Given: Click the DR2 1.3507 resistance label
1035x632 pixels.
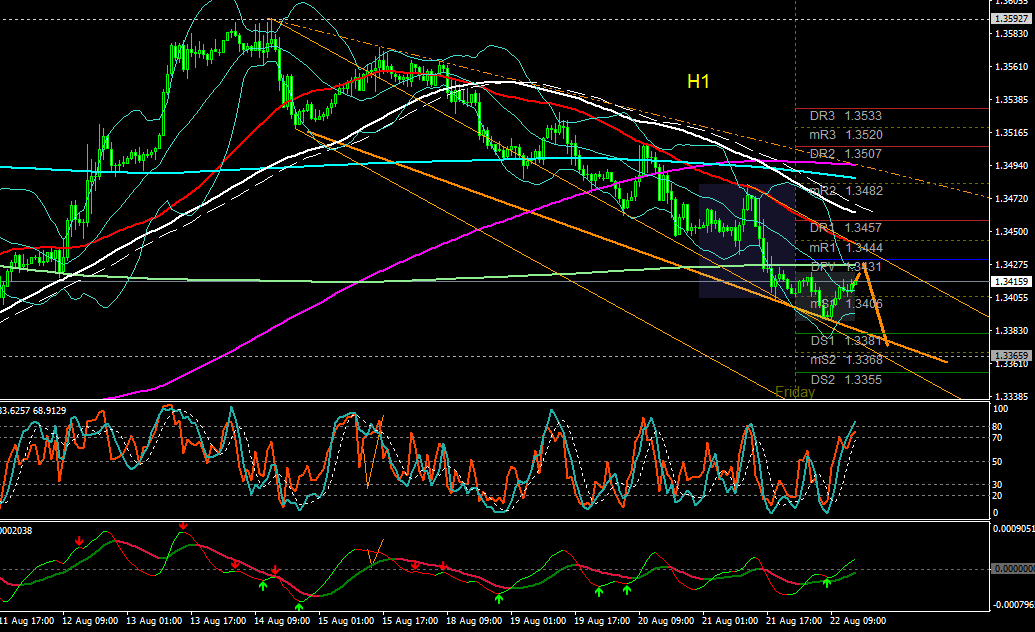Looking at the screenshot, I should (x=846, y=154).
